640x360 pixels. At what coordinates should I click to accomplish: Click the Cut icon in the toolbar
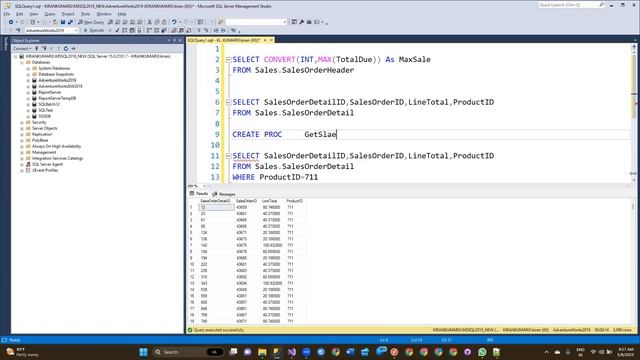(x=149, y=22)
